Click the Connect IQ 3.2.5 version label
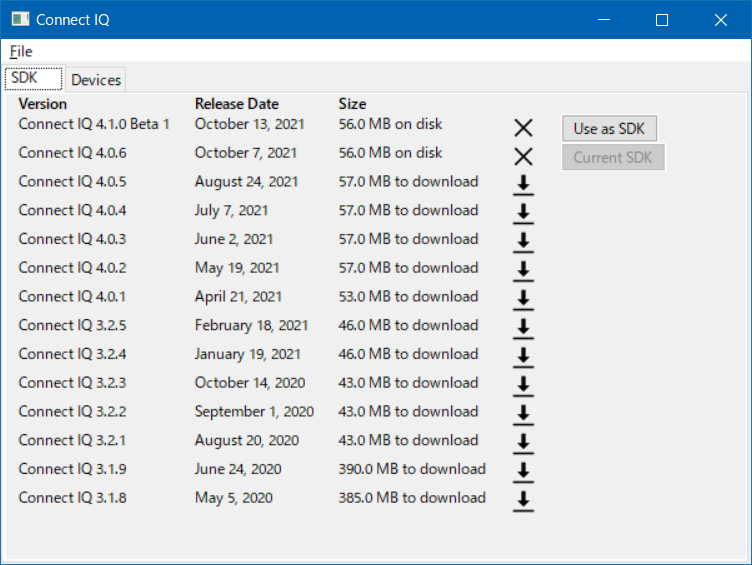 (72, 326)
